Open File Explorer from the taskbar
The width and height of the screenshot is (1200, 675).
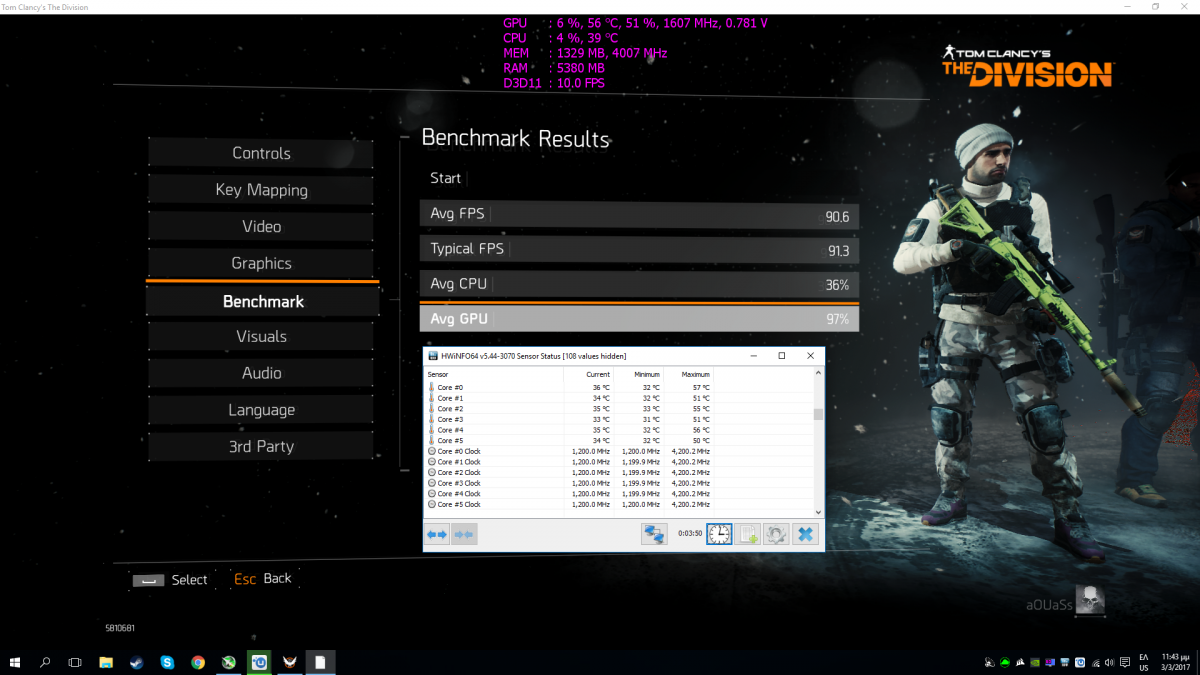pyautogui.click(x=106, y=662)
